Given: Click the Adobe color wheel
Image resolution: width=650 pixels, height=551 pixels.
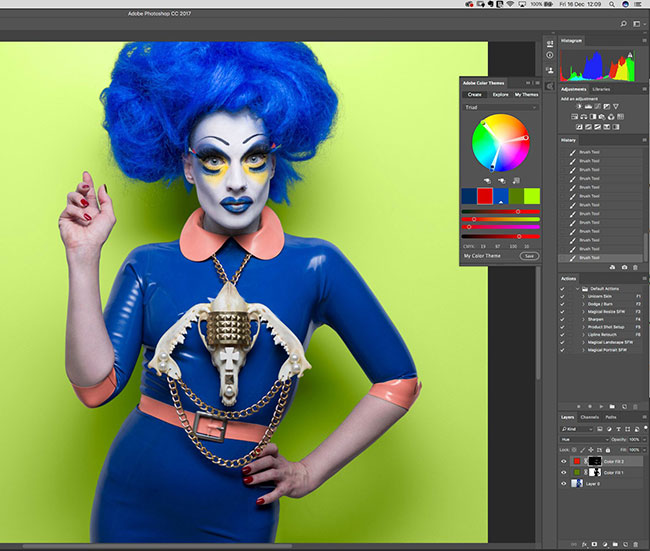Looking at the screenshot, I should pyautogui.click(x=501, y=143).
